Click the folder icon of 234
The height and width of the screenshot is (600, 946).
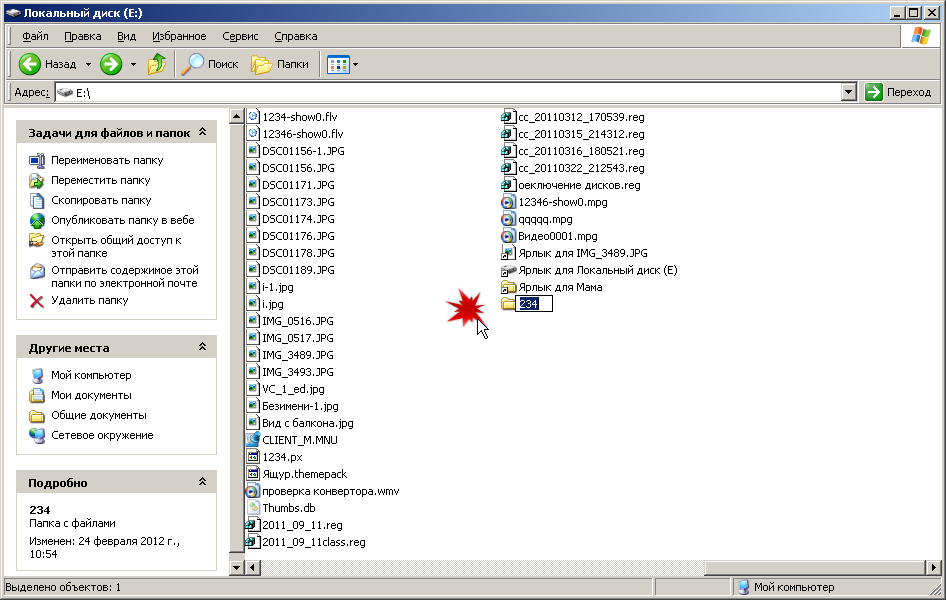(x=509, y=303)
